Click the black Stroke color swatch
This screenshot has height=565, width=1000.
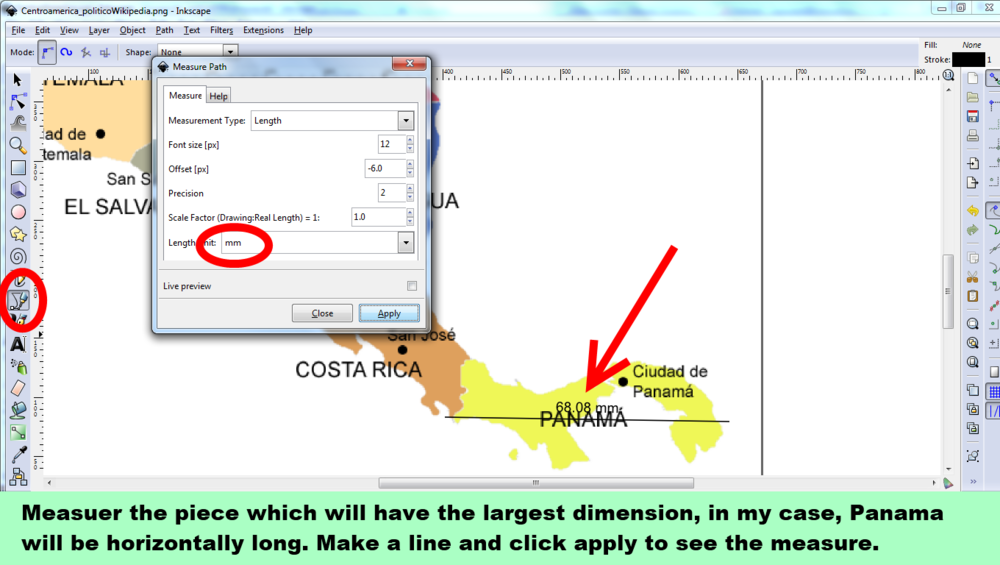click(967, 60)
